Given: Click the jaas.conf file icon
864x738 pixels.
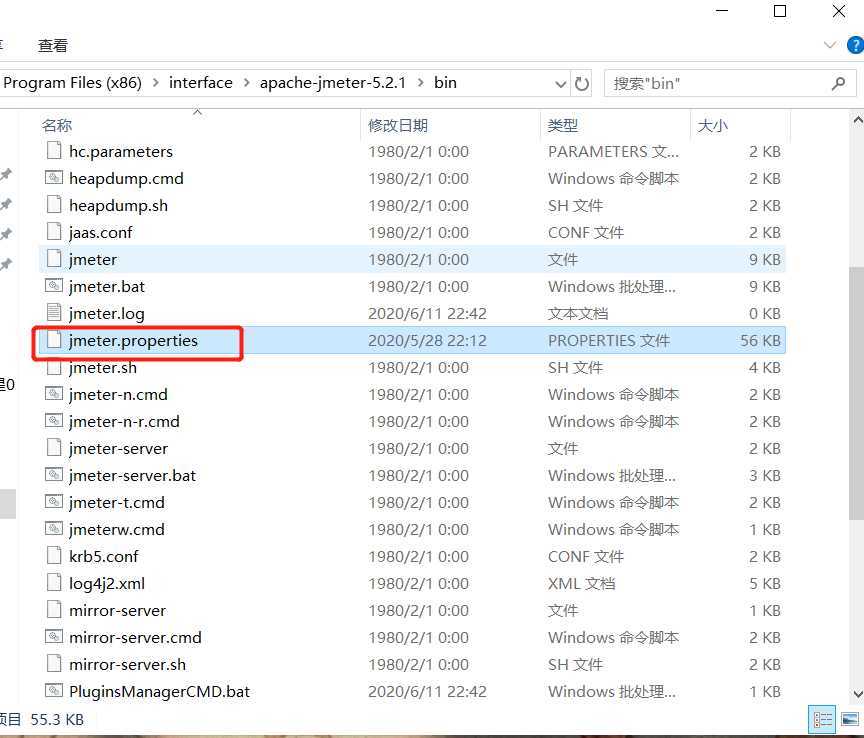Looking at the screenshot, I should coord(54,231).
